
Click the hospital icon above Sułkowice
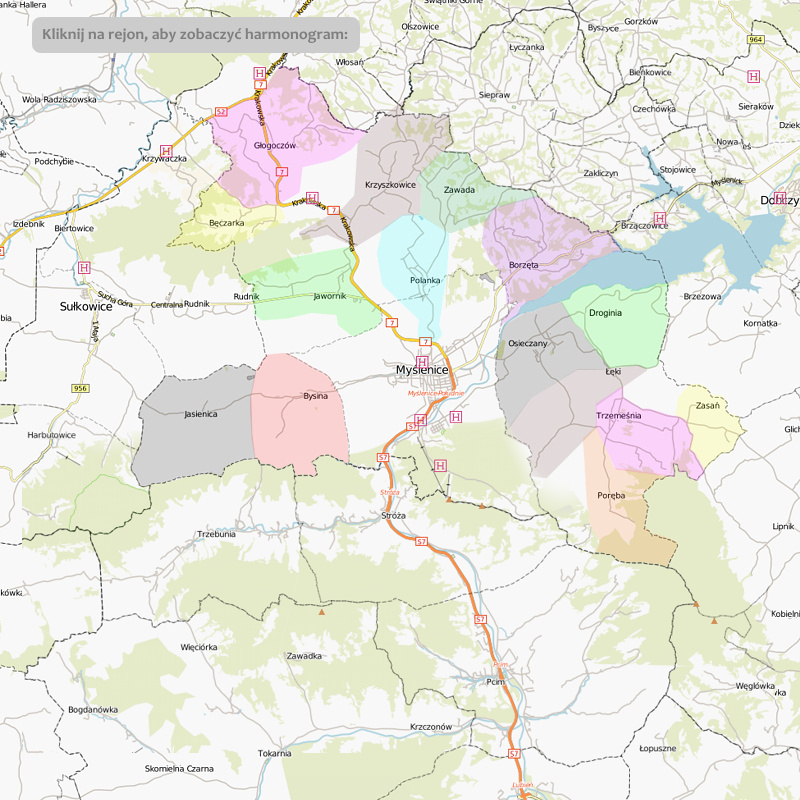click(x=84, y=268)
